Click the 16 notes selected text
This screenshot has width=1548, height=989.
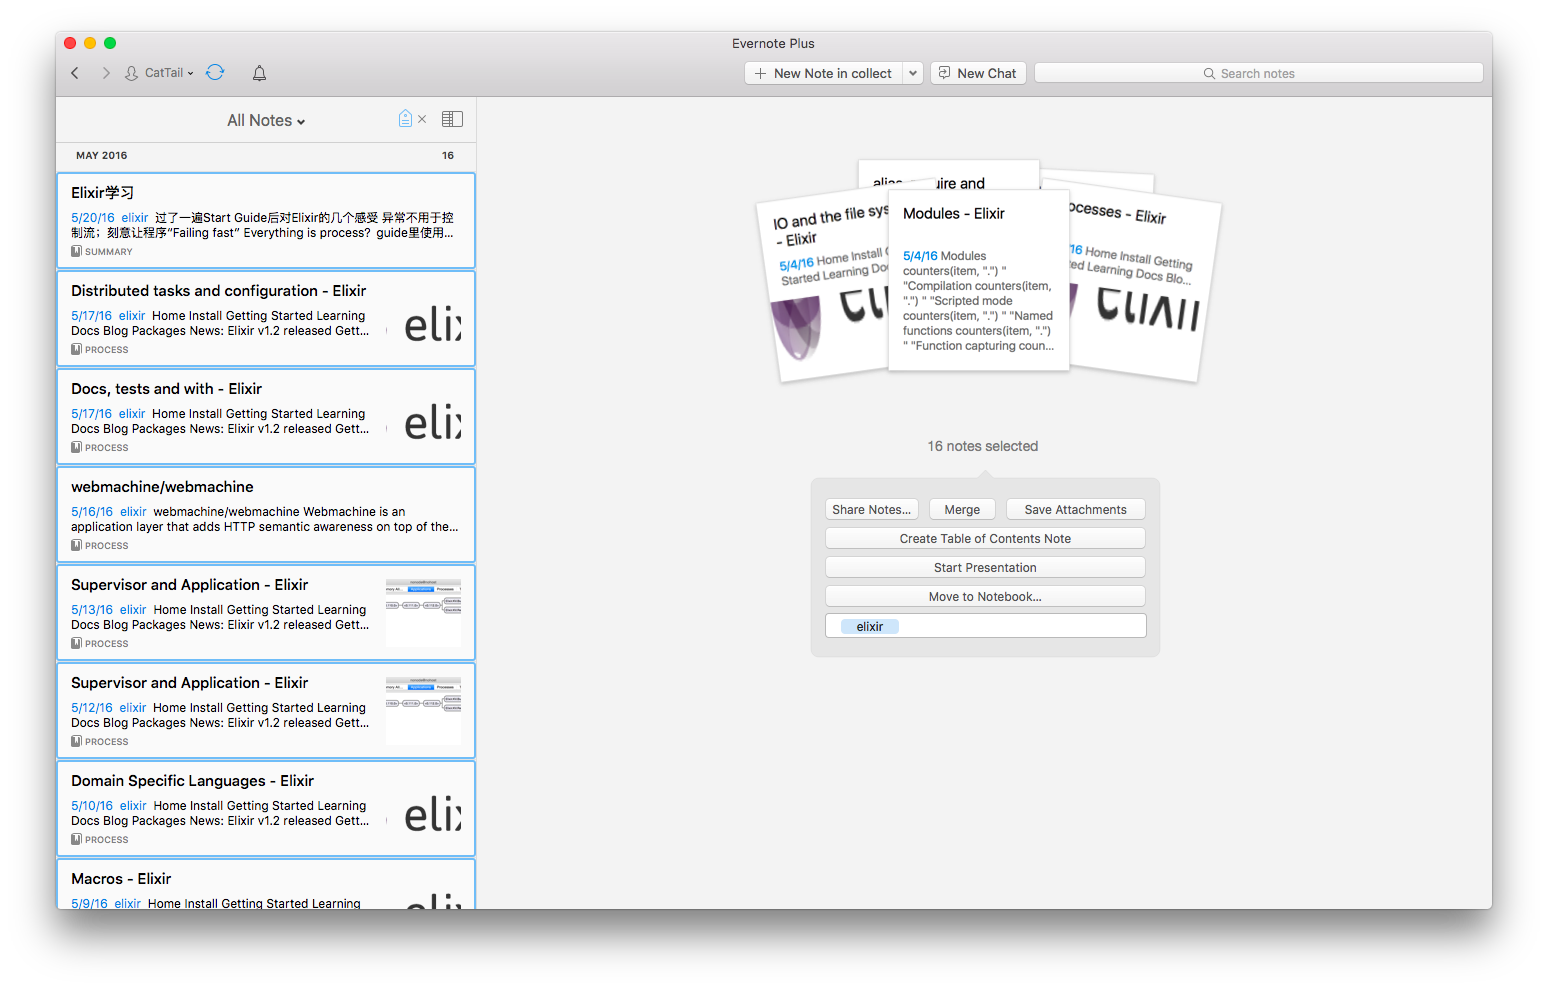983,446
